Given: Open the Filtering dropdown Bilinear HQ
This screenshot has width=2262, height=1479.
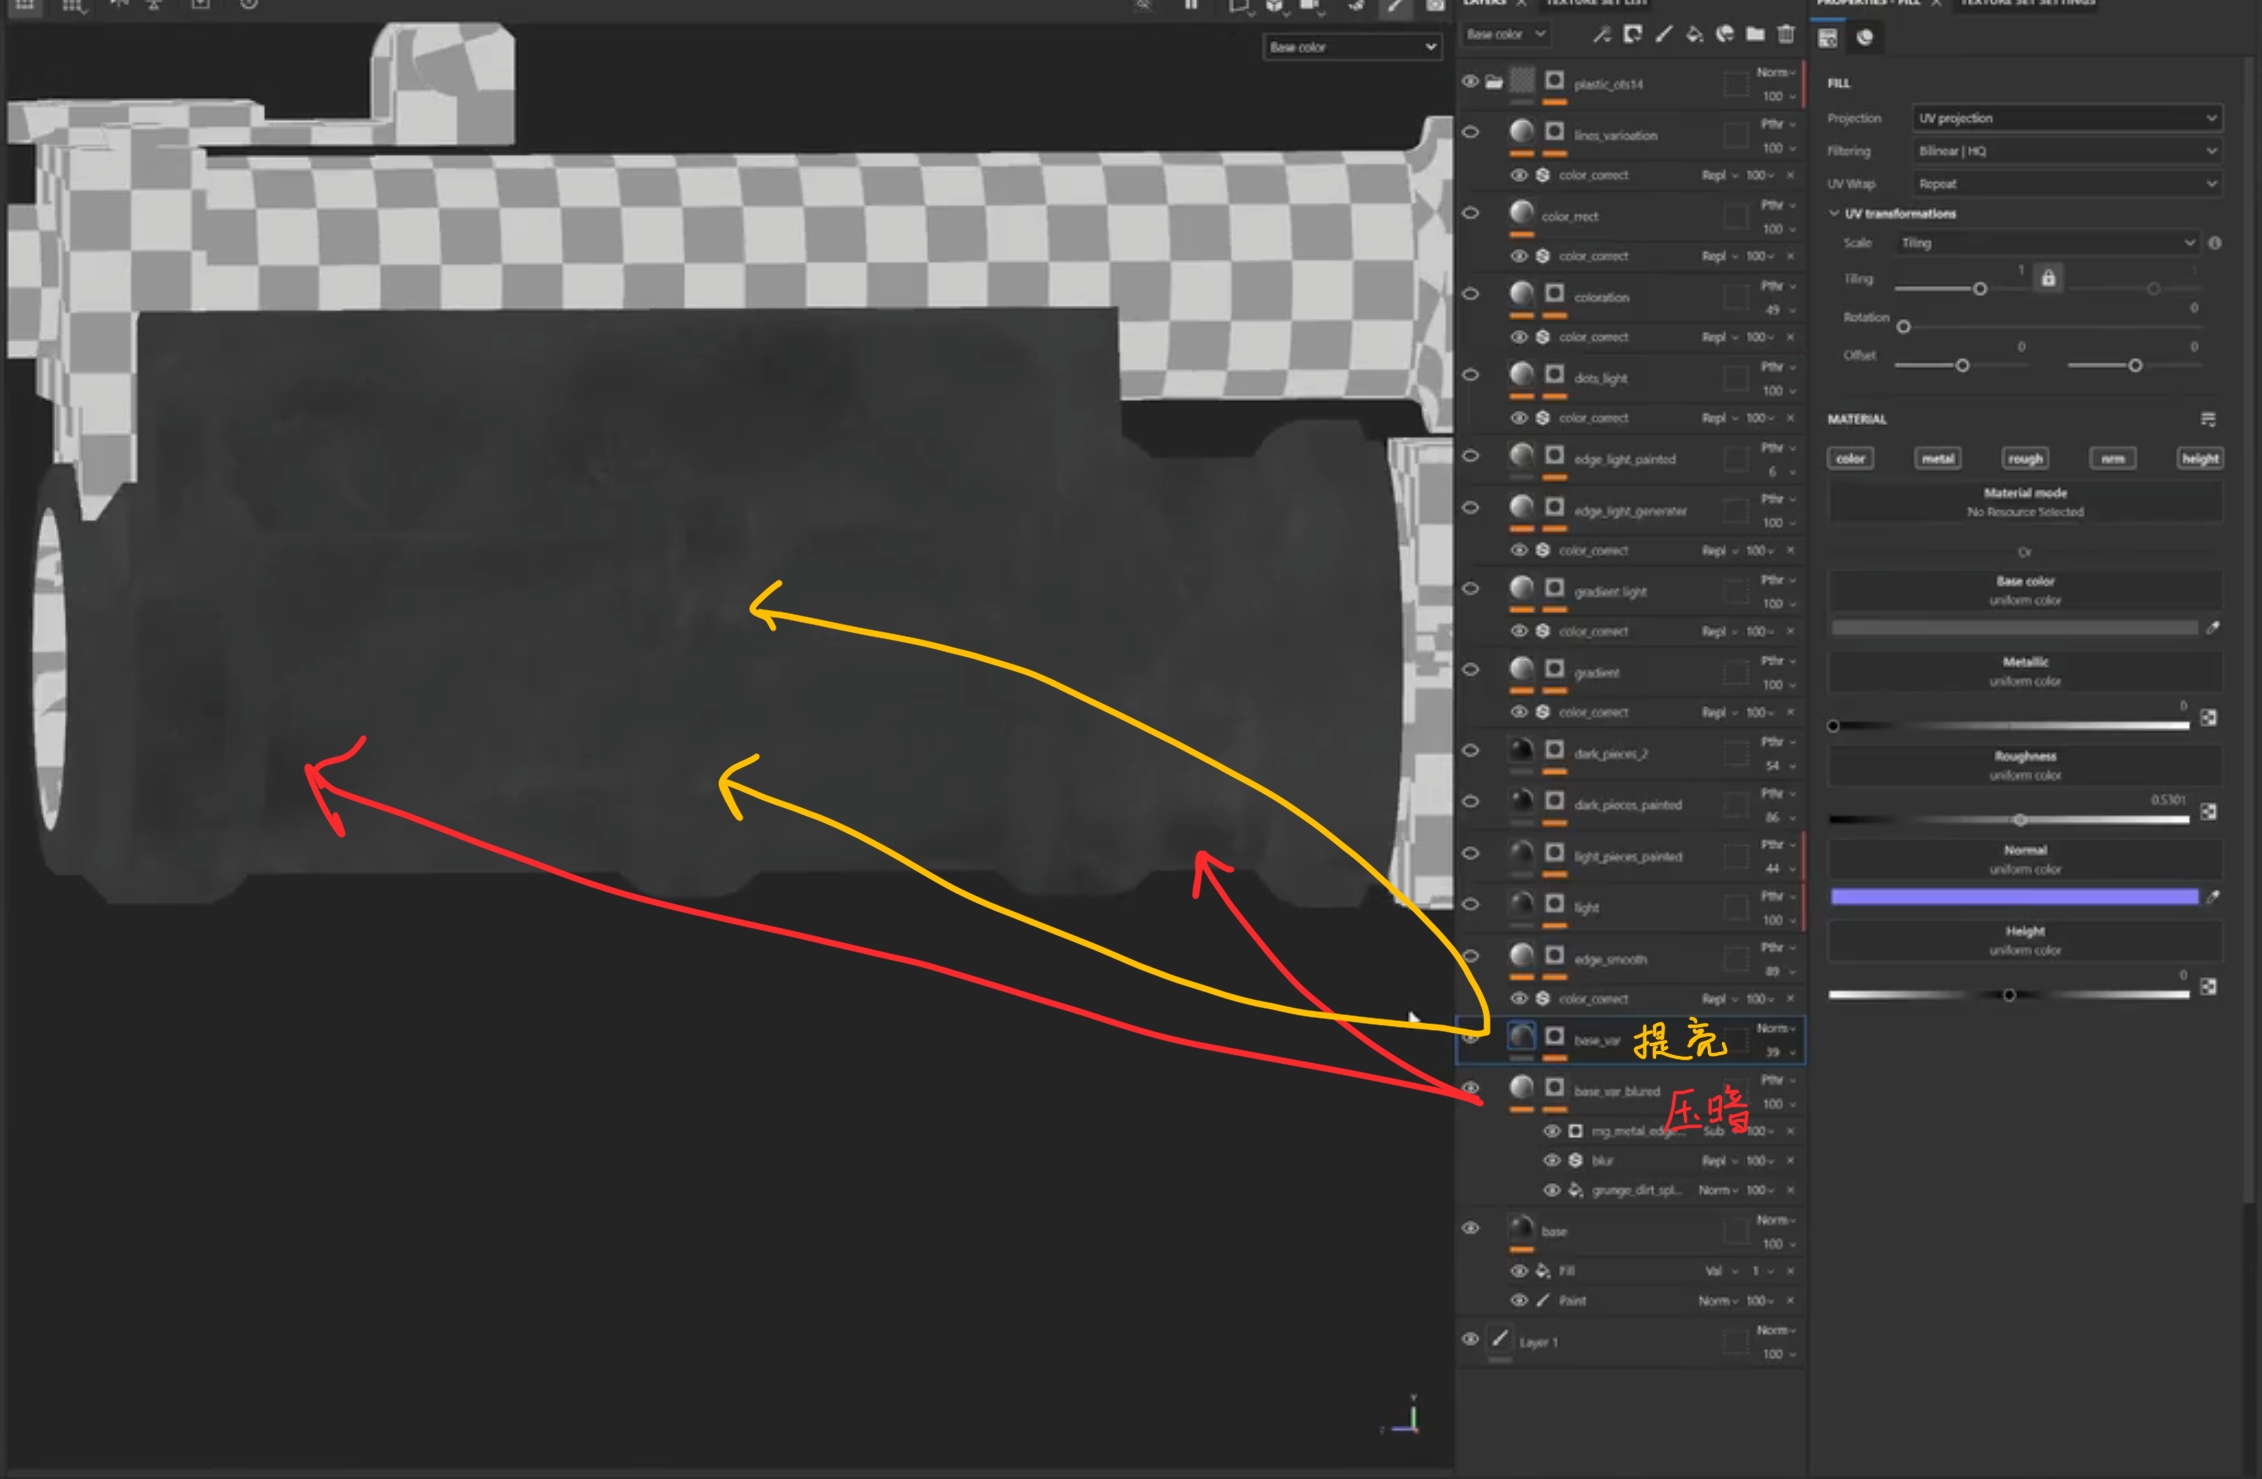Looking at the screenshot, I should click(x=2067, y=151).
